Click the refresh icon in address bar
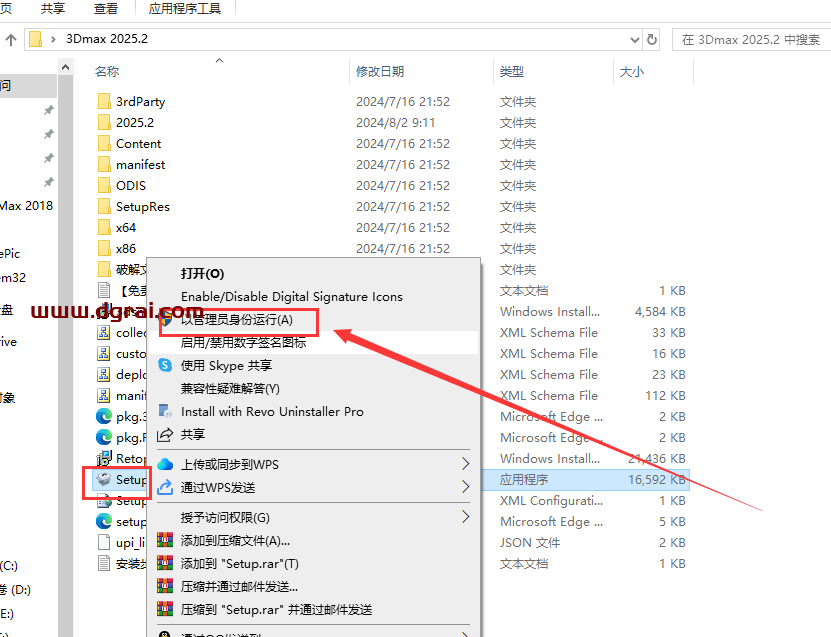Screen dimensions: 831x637 click(x=652, y=39)
